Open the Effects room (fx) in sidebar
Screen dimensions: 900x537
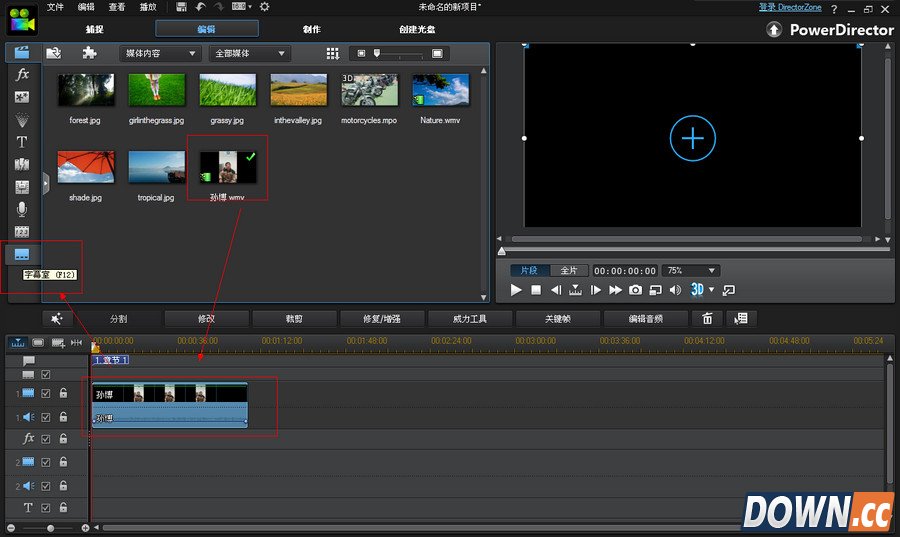pyautogui.click(x=22, y=75)
